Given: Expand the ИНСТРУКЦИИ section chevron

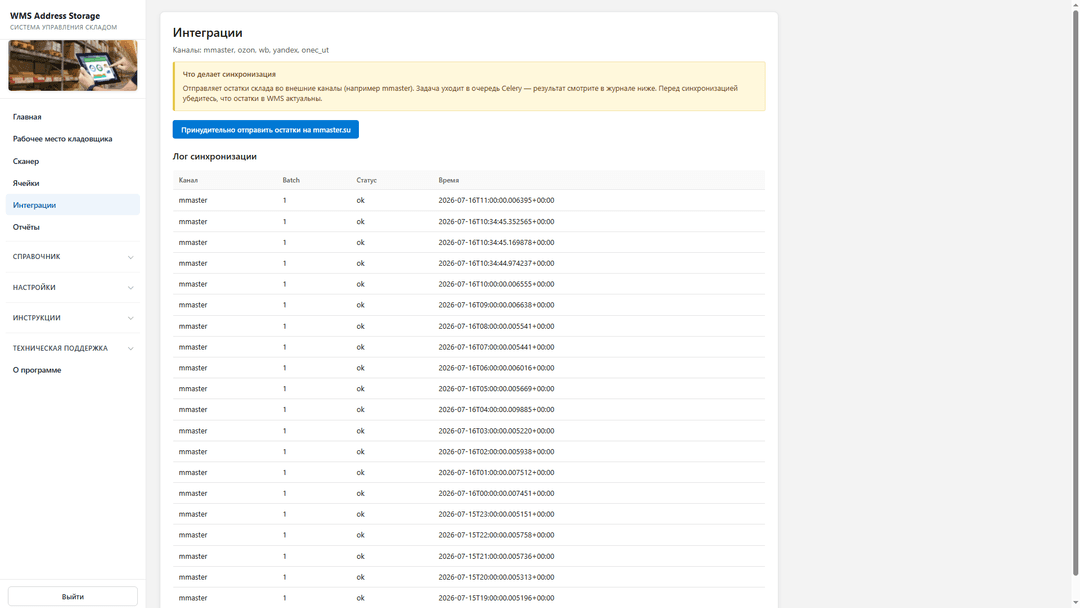Looking at the screenshot, I should [x=130, y=318].
